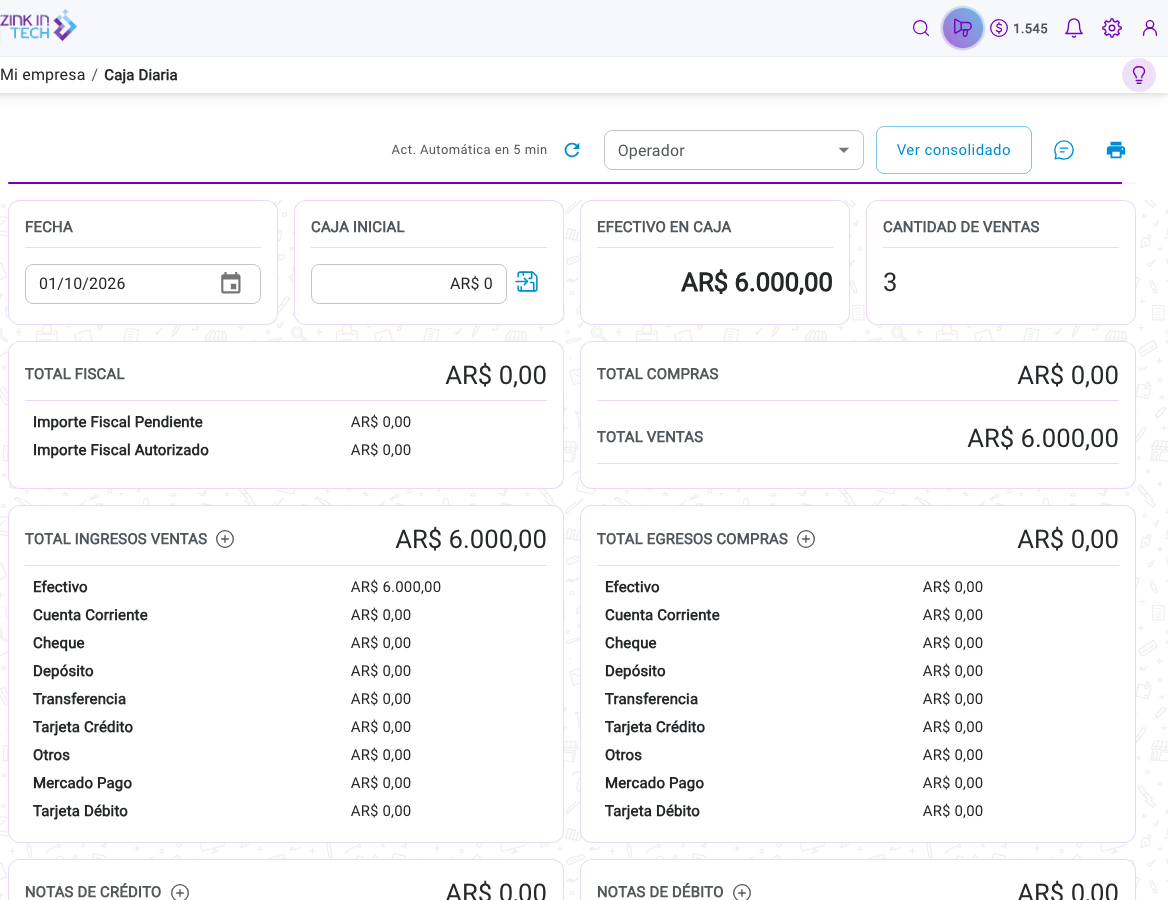This screenshot has width=1168, height=900.
Task: Click the Caja Inicial import icon
Action: 527,282
